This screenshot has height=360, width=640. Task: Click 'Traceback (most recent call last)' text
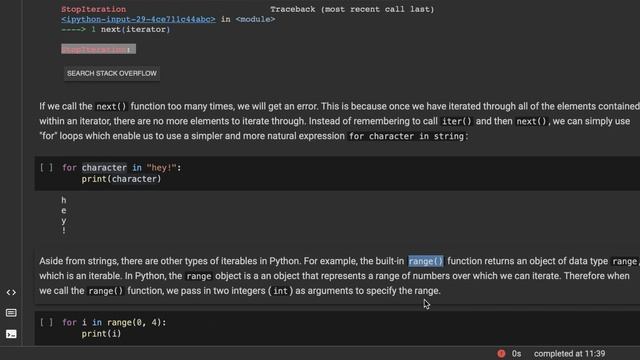coord(352,9)
